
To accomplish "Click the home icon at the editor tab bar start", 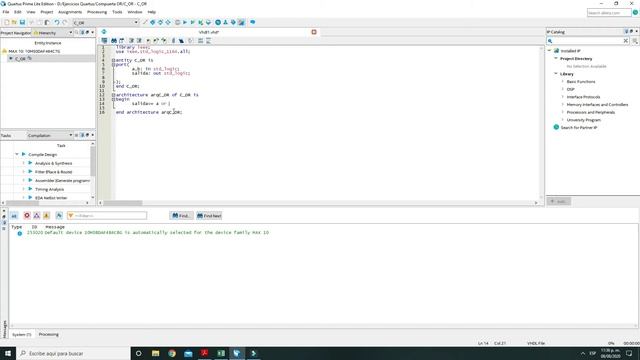I will (x=104, y=32).
